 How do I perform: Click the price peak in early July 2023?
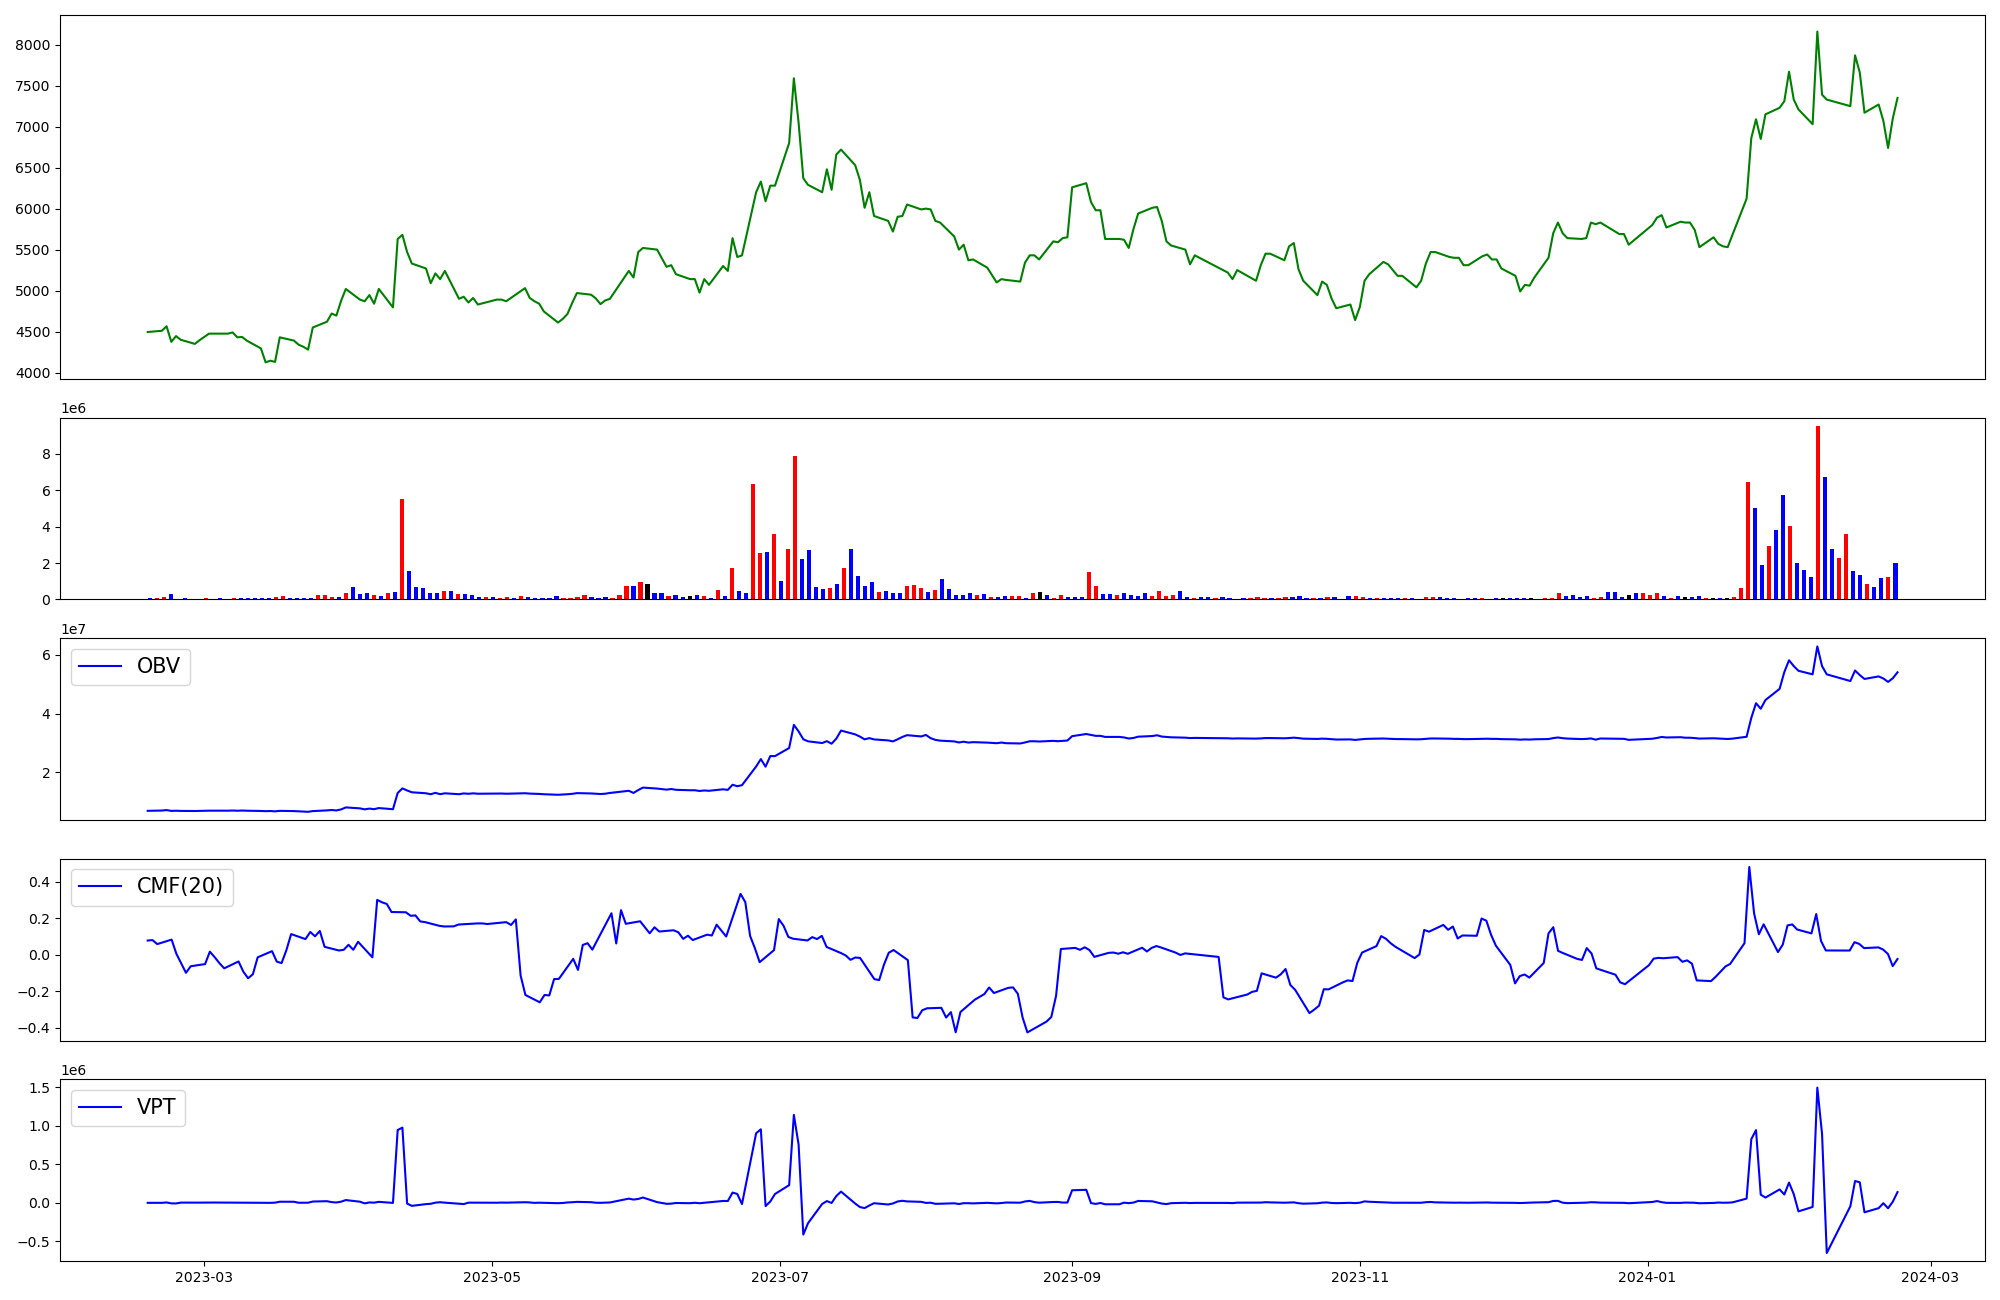(794, 79)
